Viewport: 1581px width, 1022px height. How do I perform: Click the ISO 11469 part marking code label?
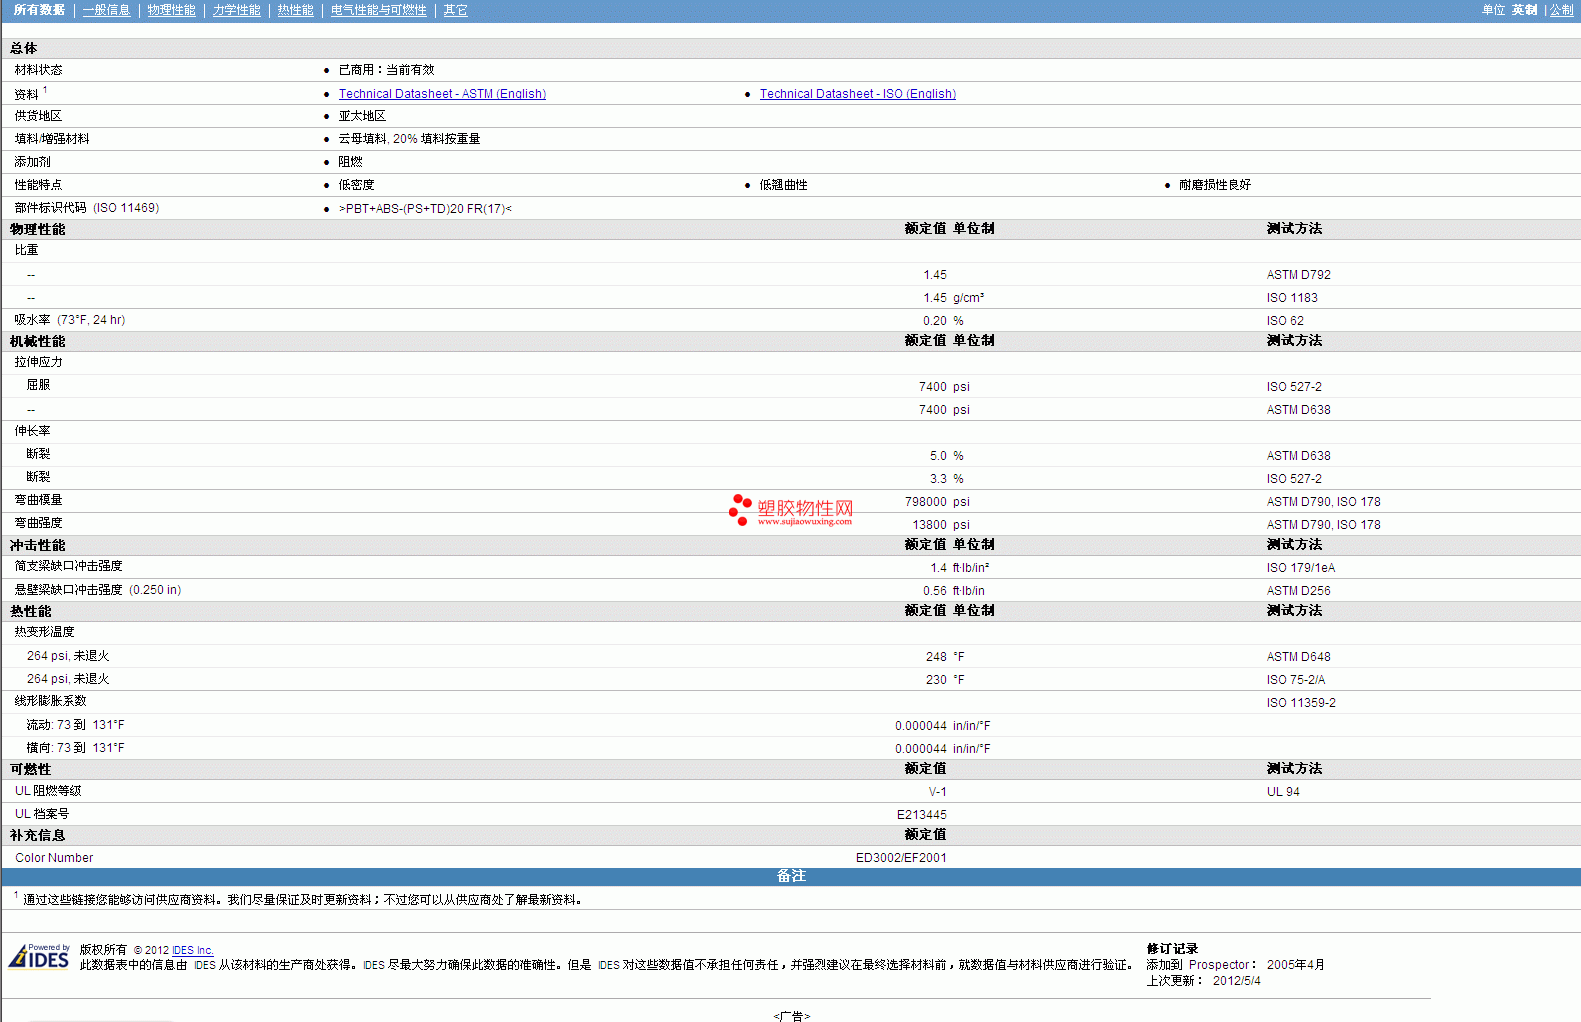[x=126, y=208]
